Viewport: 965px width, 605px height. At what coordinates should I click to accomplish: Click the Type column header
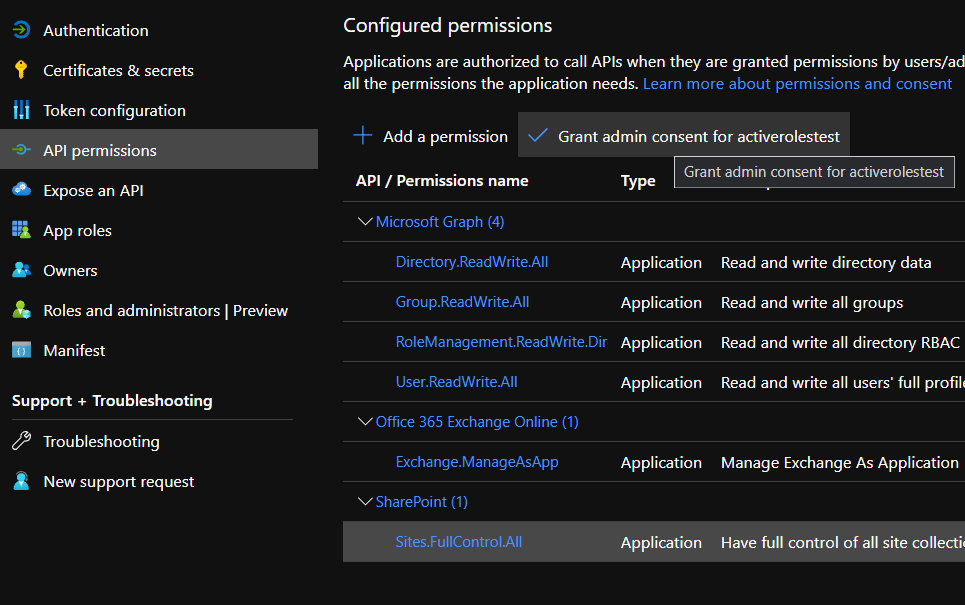(638, 181)
